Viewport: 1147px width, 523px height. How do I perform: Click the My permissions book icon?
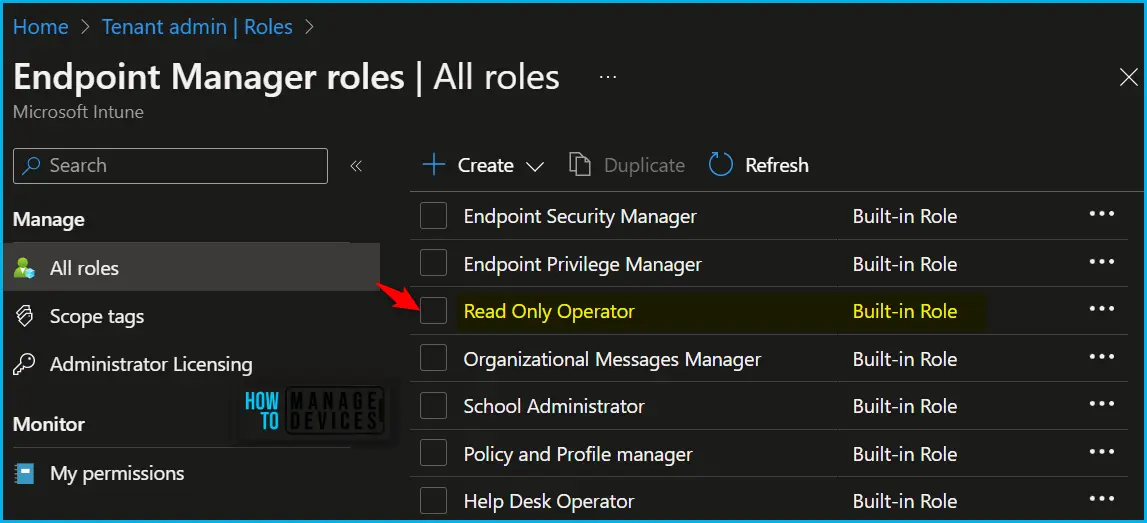[x=24, y=473]
